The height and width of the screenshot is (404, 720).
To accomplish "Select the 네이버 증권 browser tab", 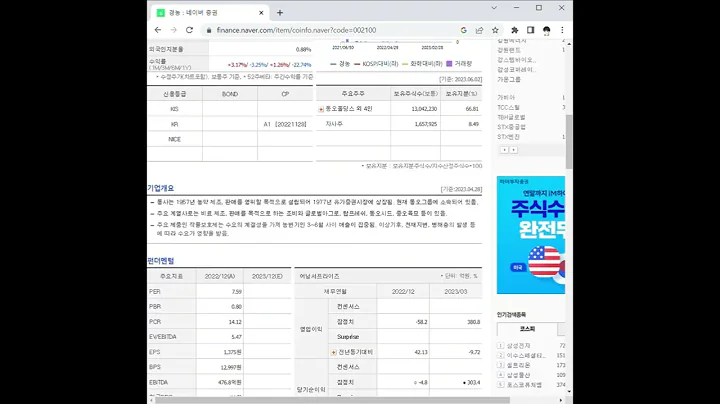I will [210, 13].
